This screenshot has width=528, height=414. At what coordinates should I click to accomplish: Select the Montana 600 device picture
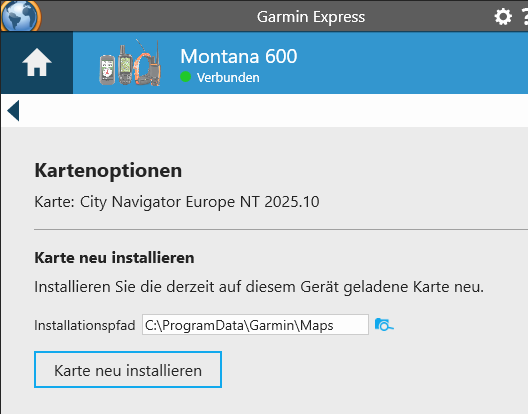[130, 63]
